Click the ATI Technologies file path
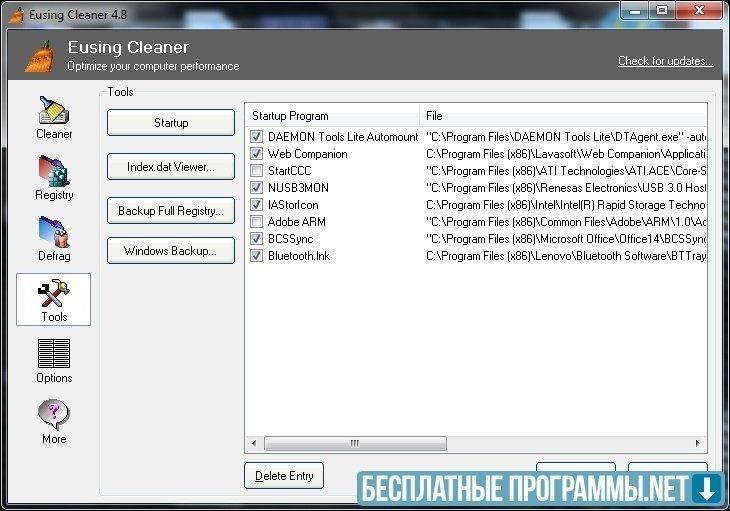The height and width of the screenshot is (511, 730). (566, 171)
